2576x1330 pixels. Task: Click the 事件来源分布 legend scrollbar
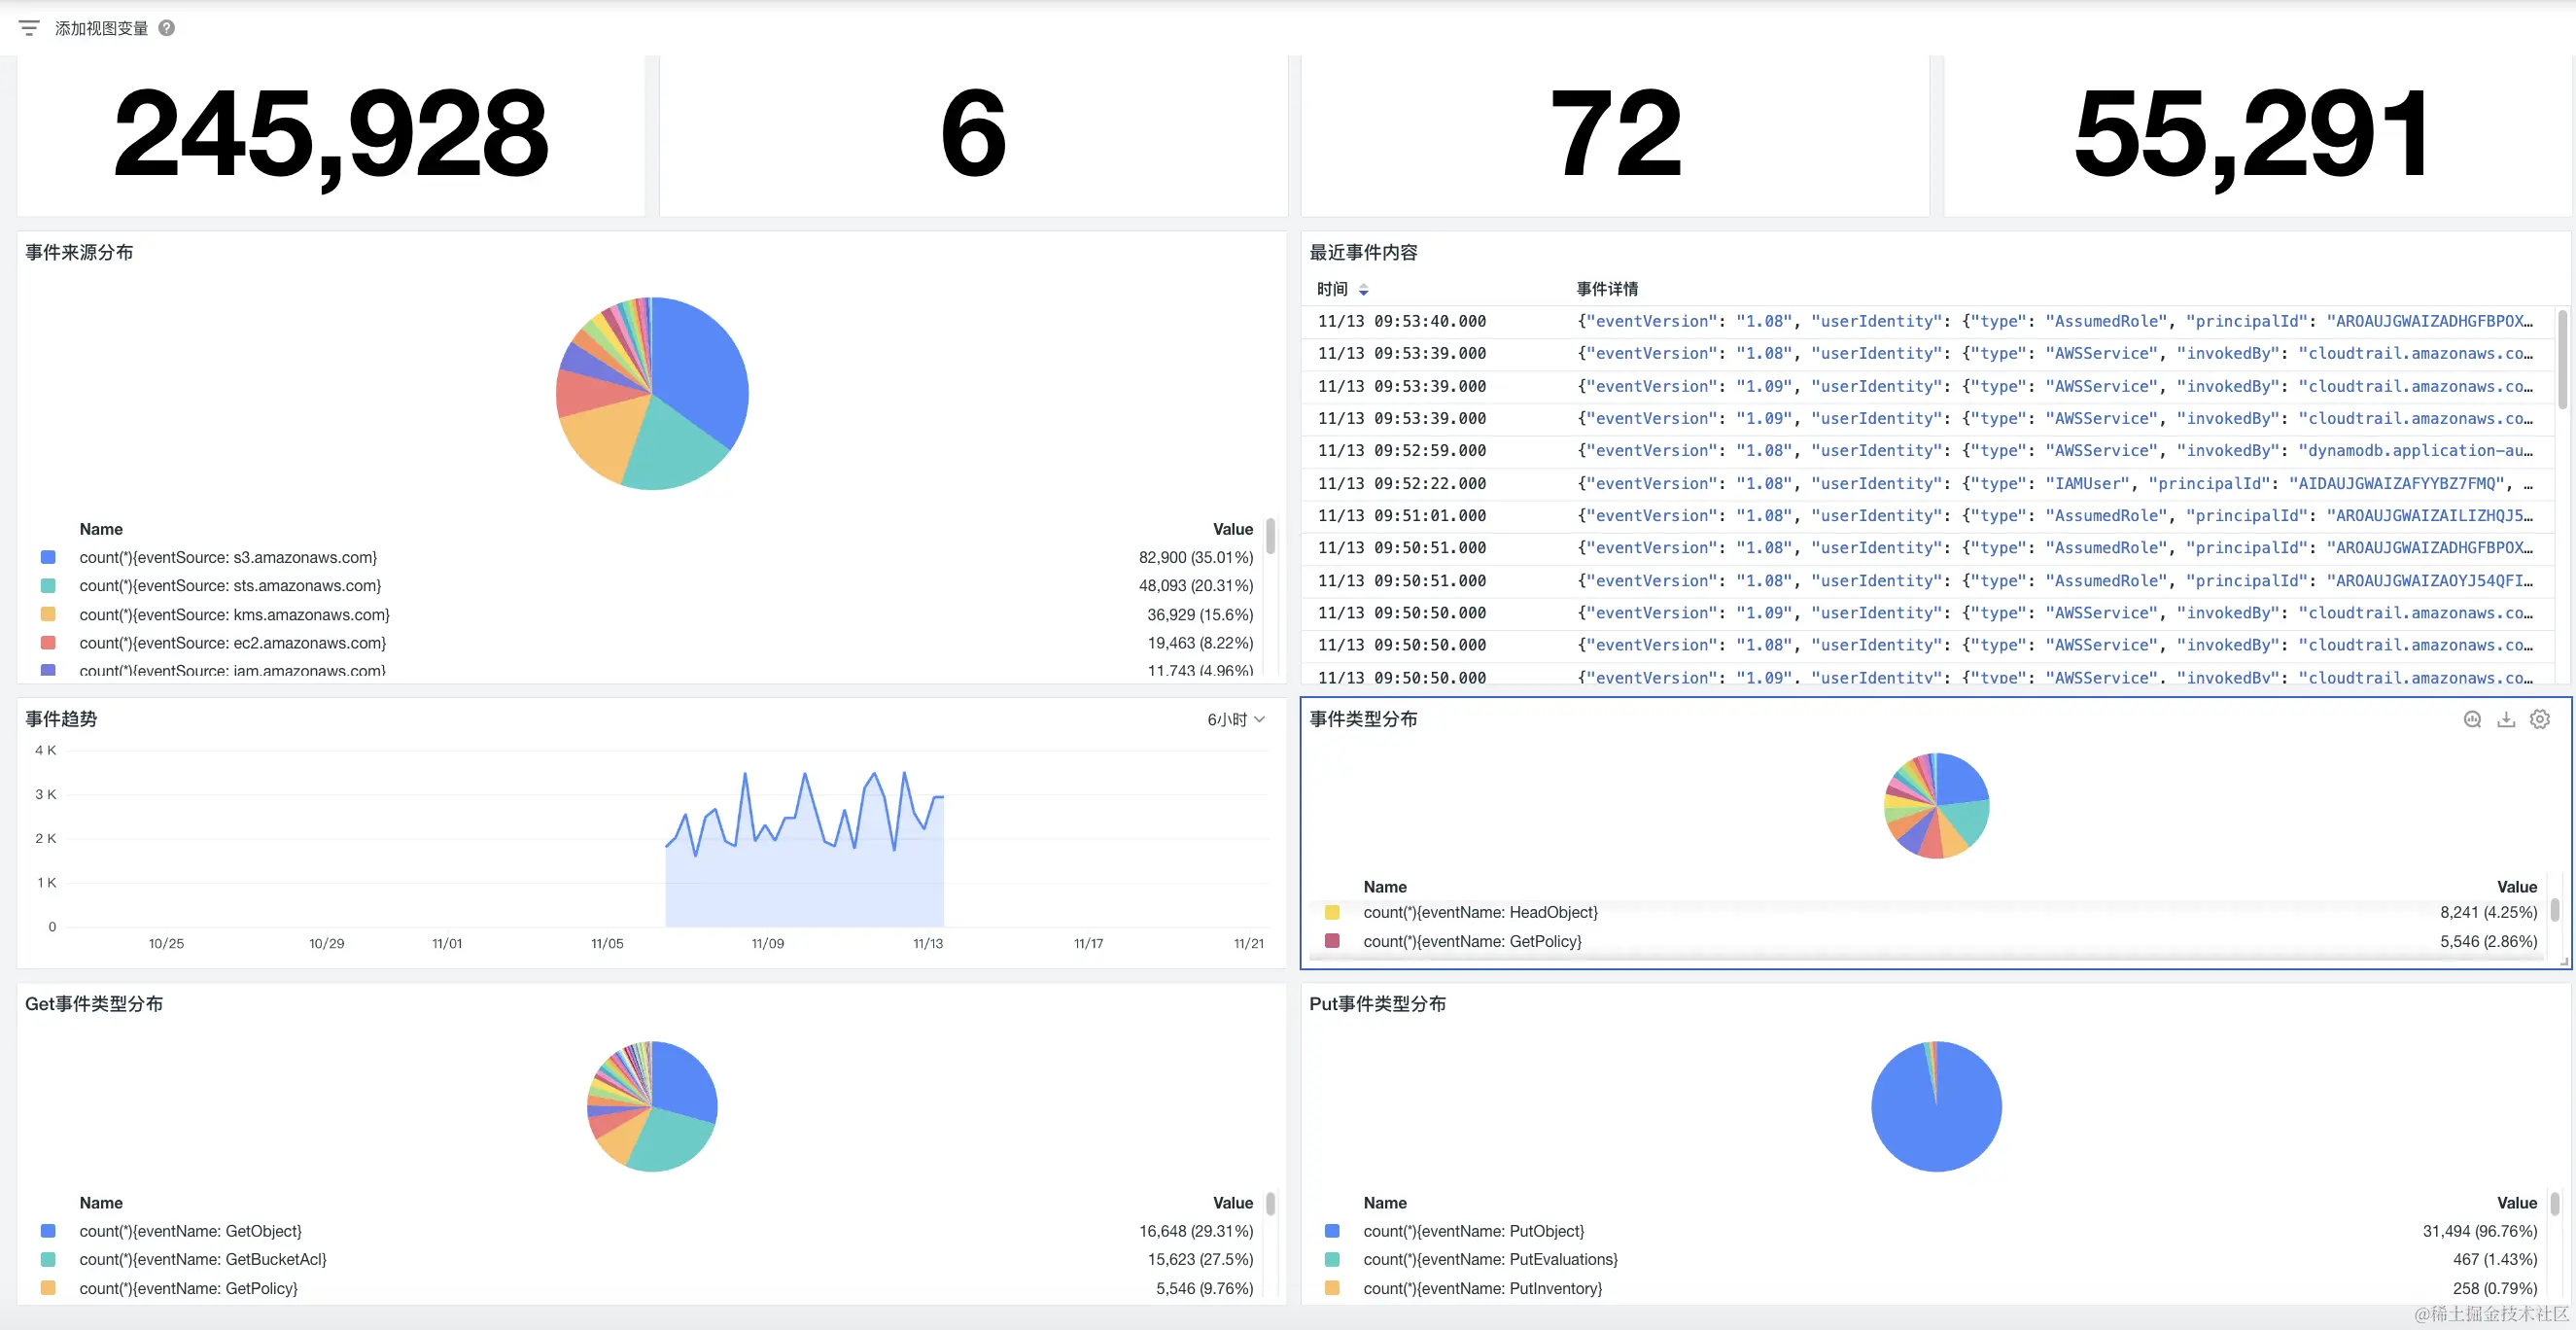(x=1270, y=536)
